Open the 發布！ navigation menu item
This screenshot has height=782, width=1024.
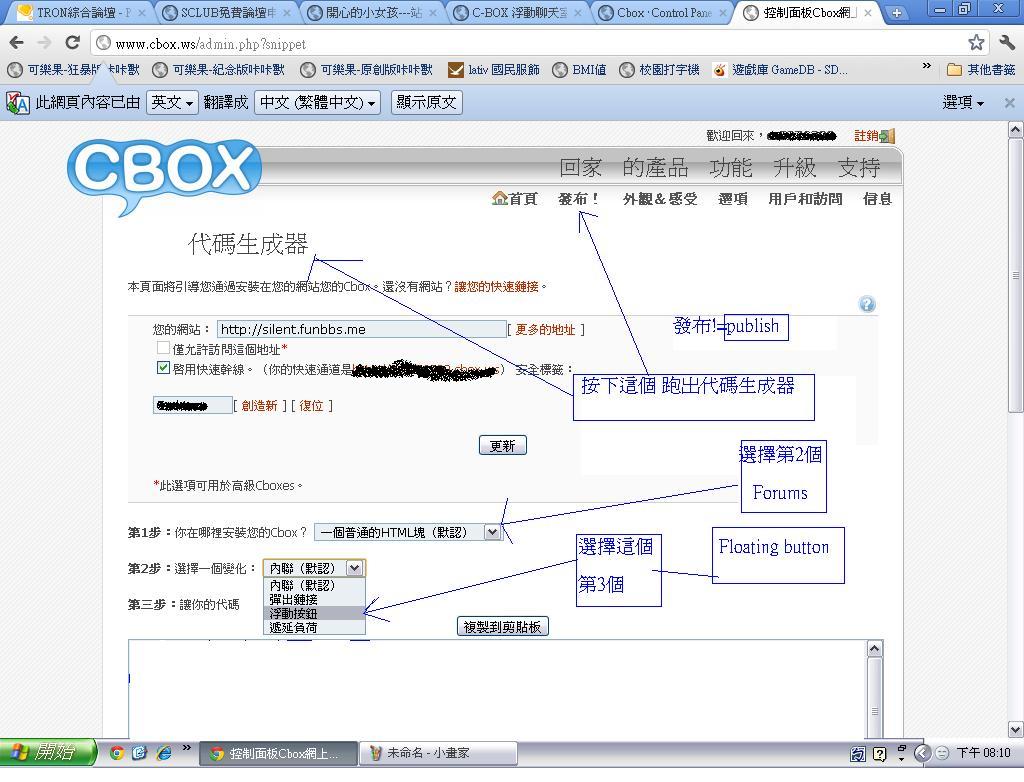(578, 199)
